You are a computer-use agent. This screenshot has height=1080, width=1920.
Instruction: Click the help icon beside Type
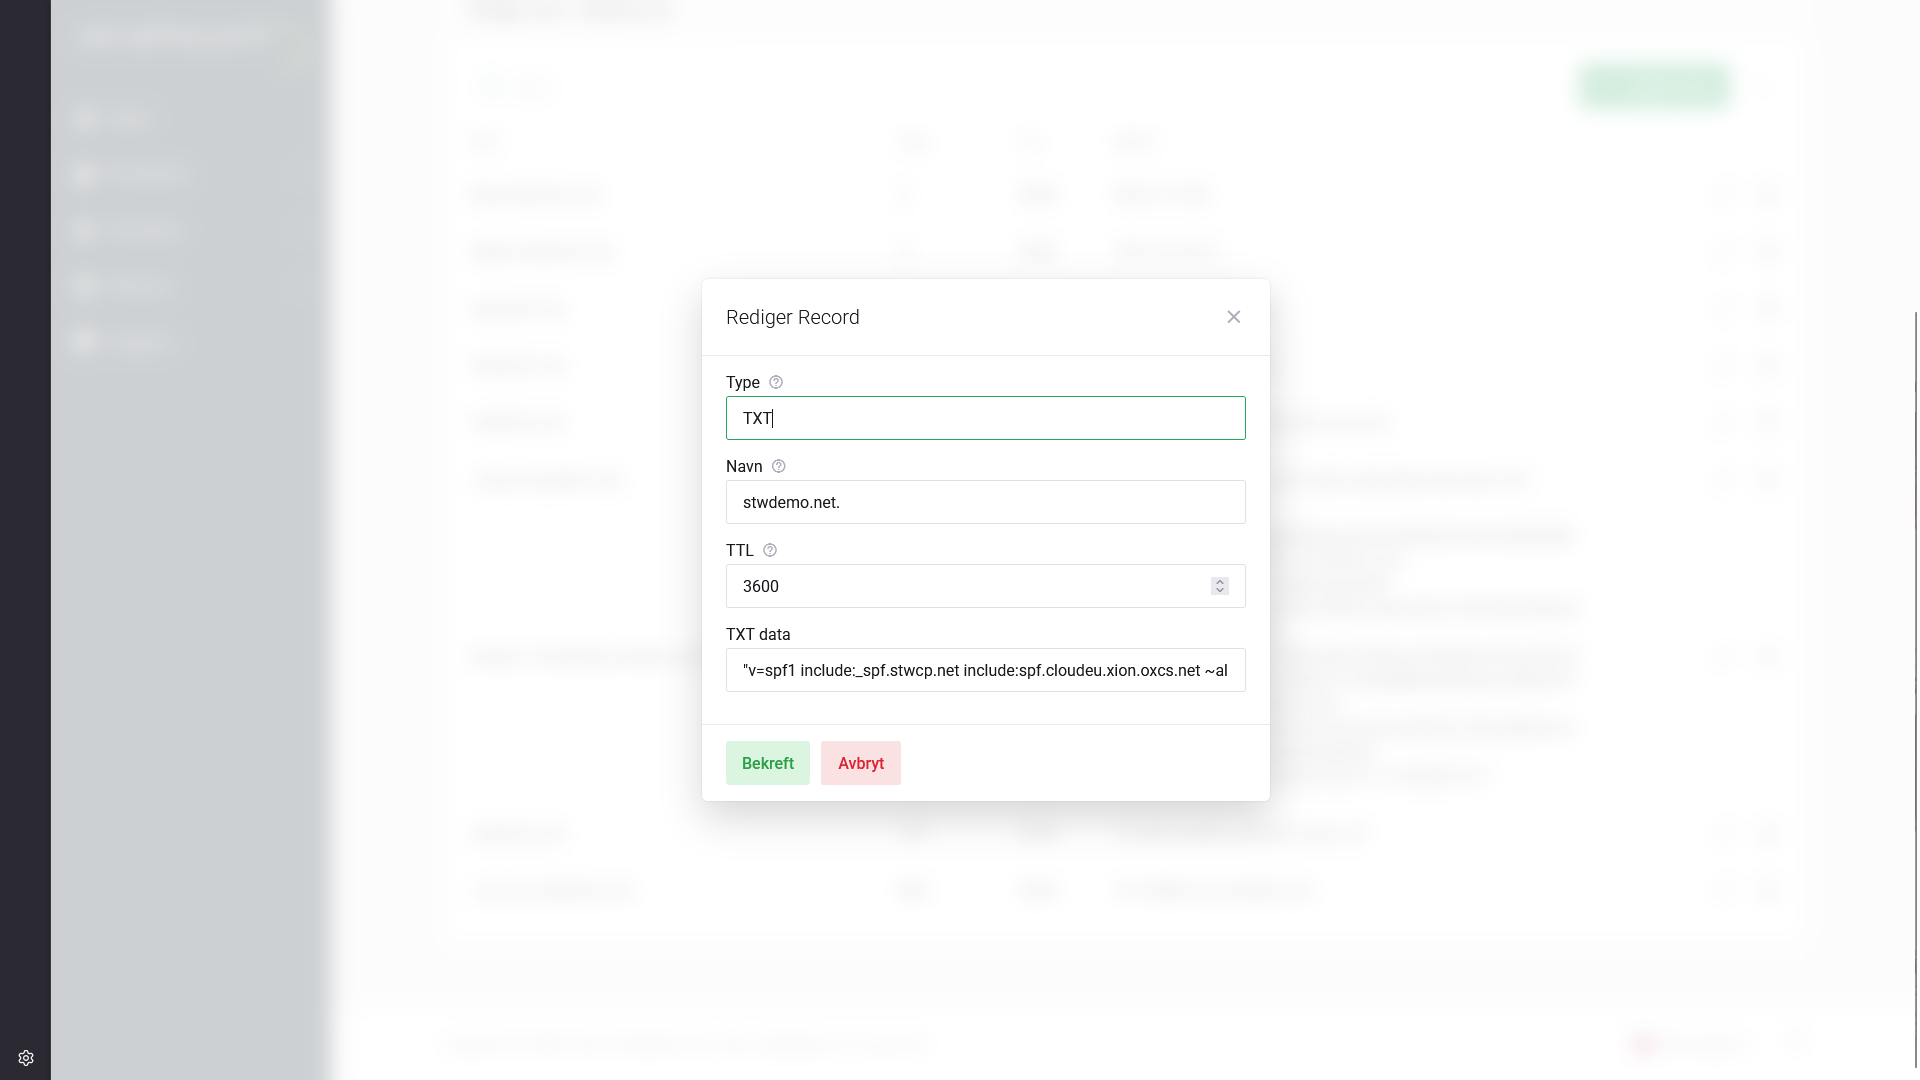776,382
